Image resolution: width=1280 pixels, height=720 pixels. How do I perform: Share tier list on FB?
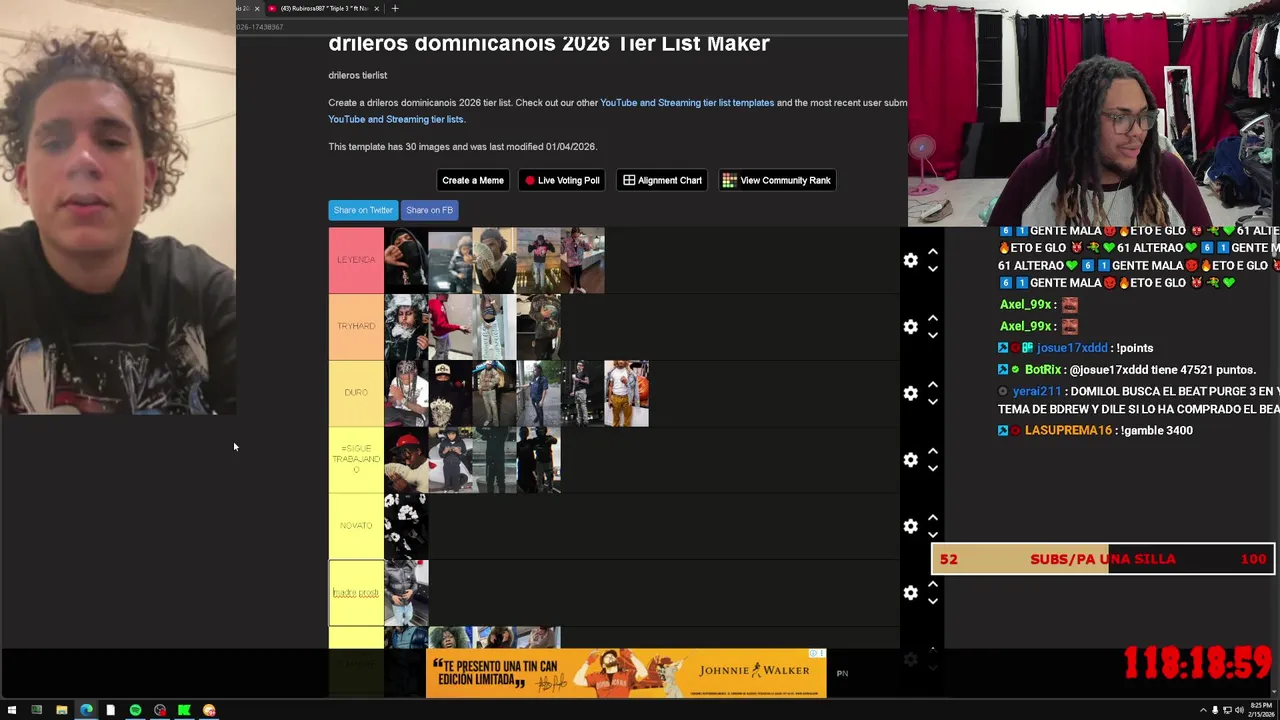tap(430, 210)
